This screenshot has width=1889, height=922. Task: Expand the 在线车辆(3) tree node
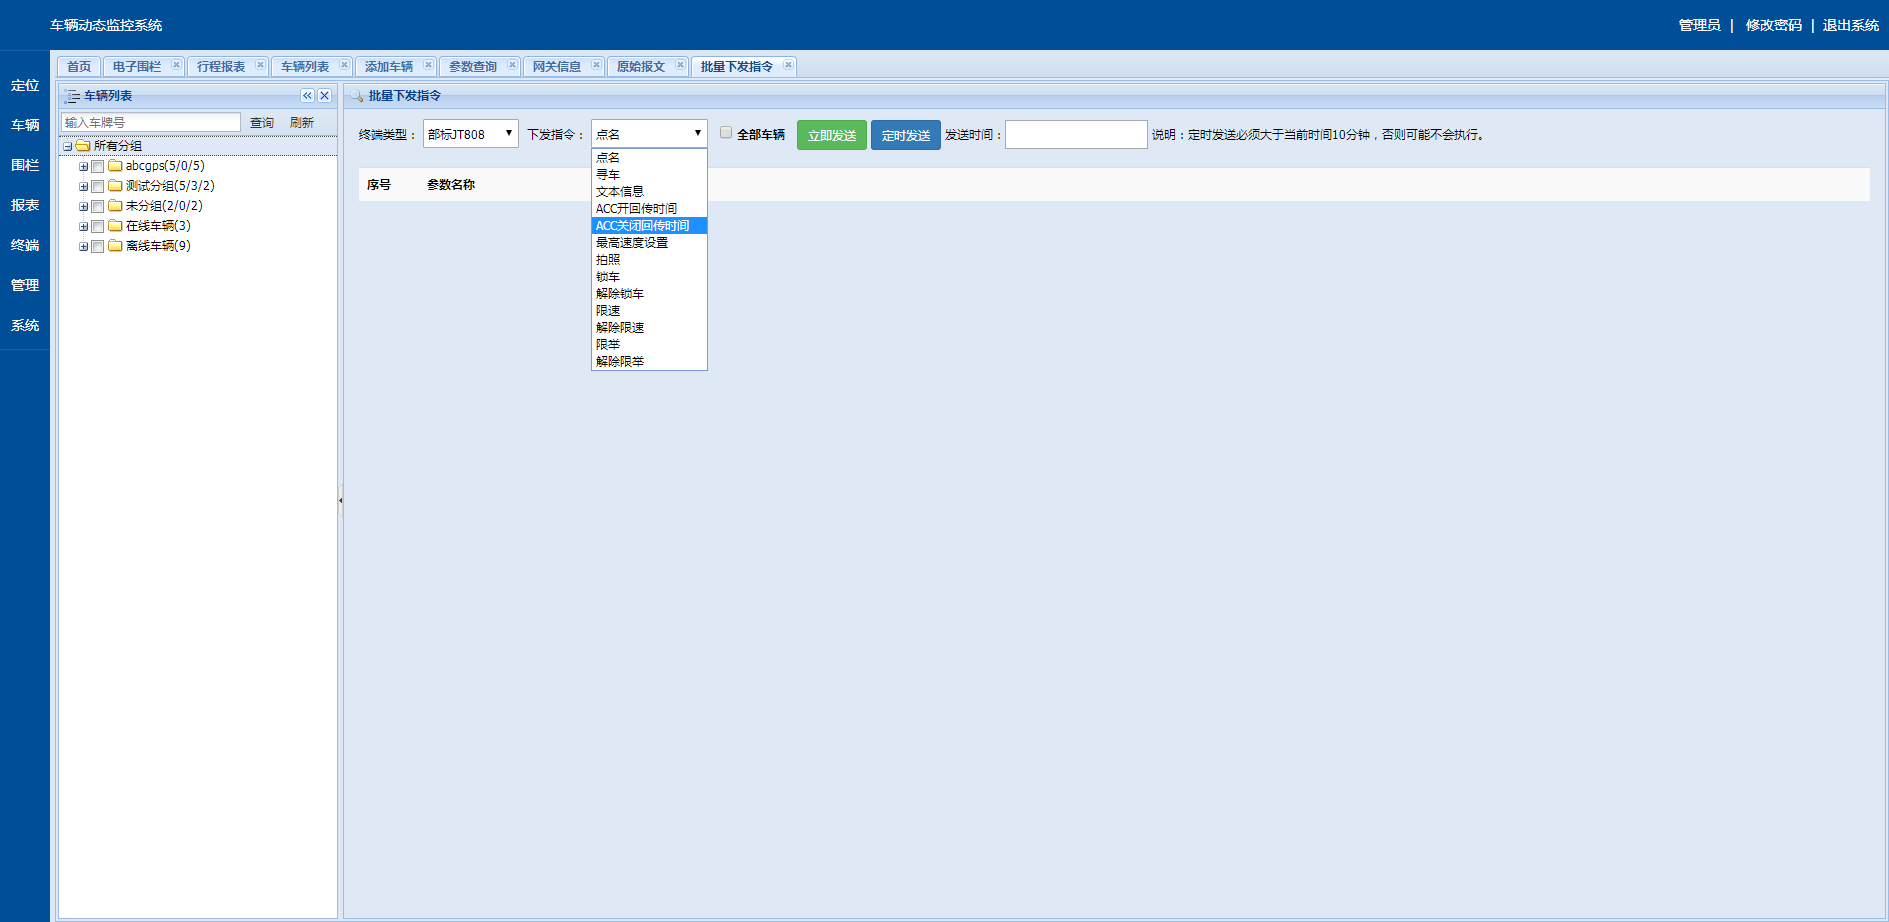pos(84,227)
